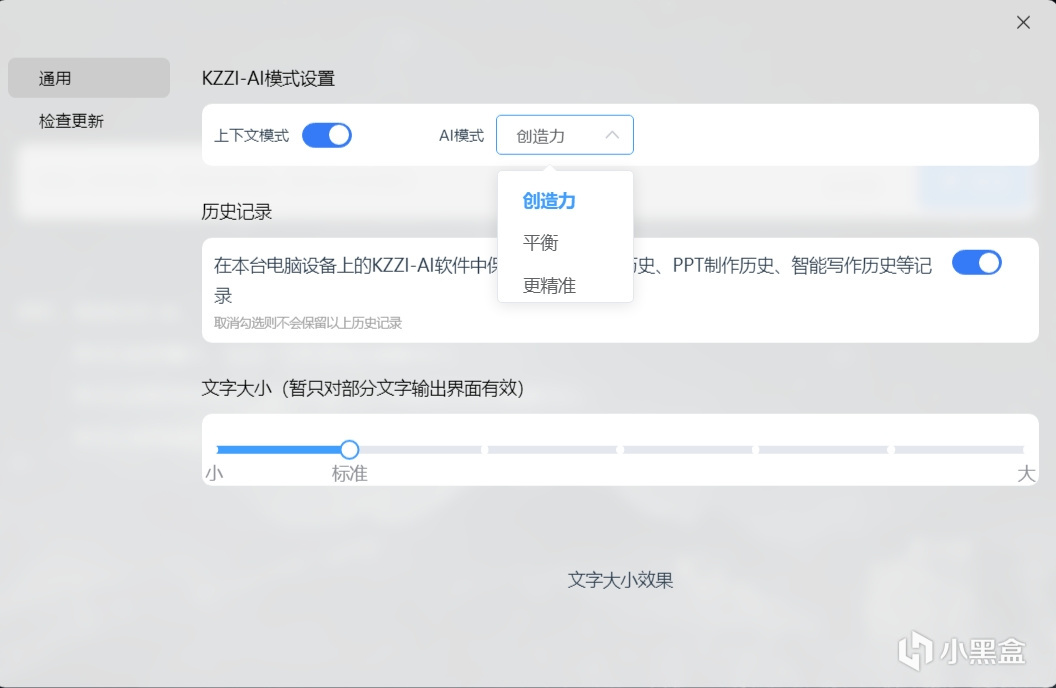Click the 上下文模式 label
The height and width of the screenshot is (688, 1056).
click(x=251, y=136)
